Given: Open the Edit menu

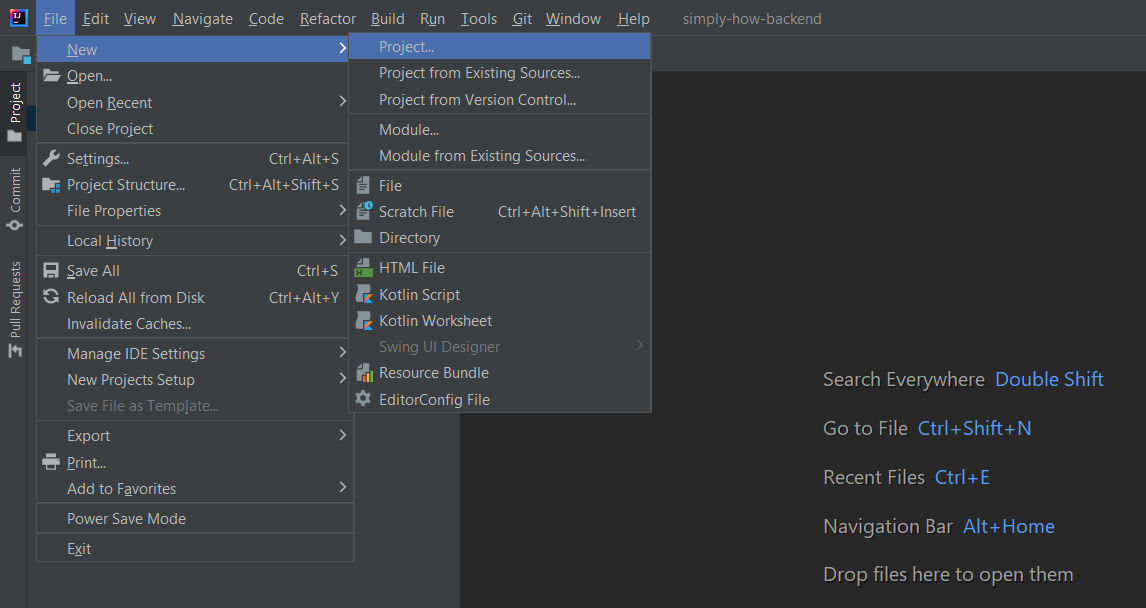Looking at the screenshot, I should (x=96, y=18).
